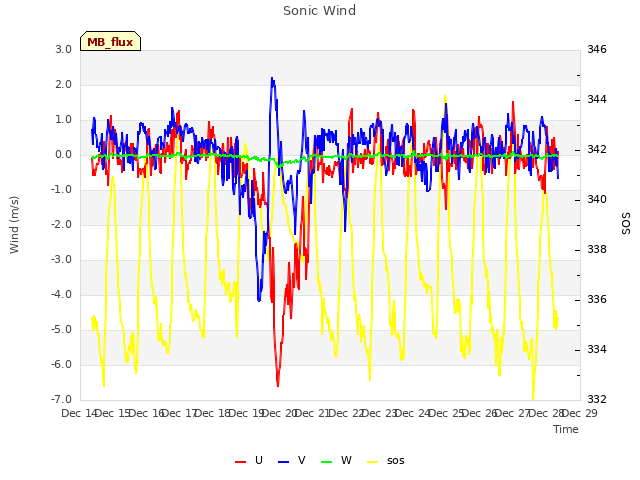The height and width of the screenshot is (480, 640).
Task: Click the 332 right axis value
Action: [x=597, y=400]
